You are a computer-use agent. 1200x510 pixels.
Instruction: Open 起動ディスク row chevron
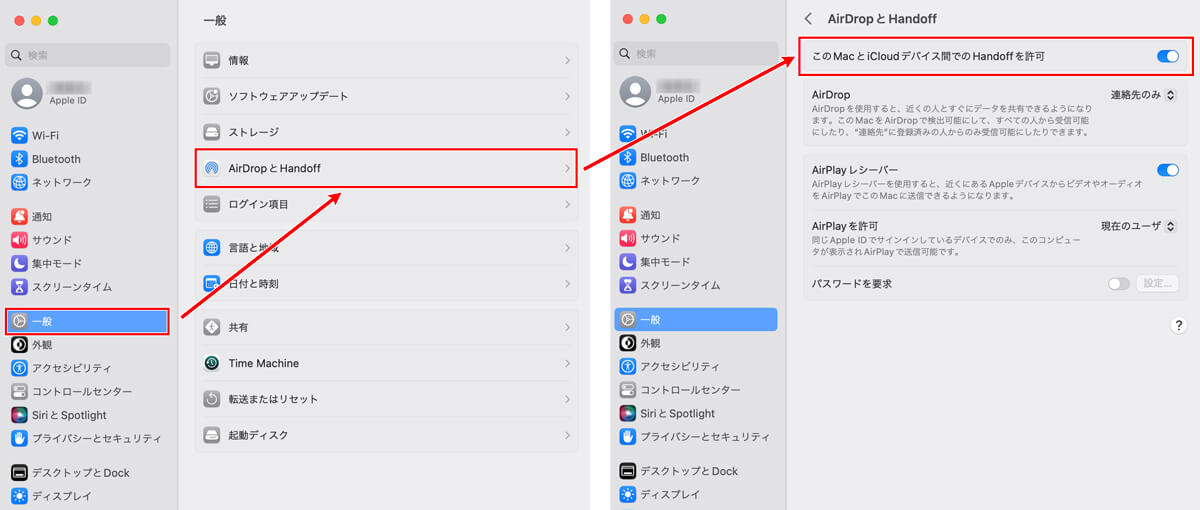pyautogui.click(x=567, y=435)
